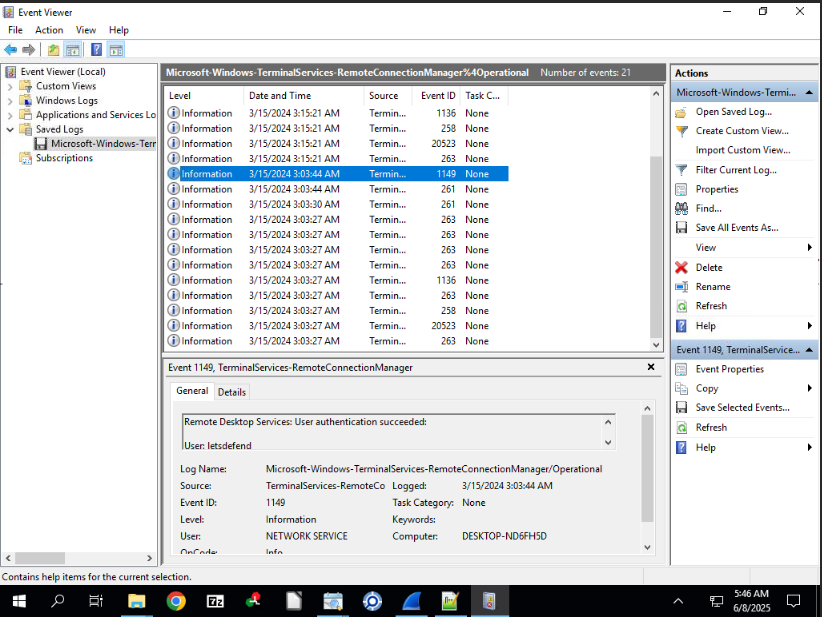Open the Windows Start menu
822x617 pixels.
19,601
